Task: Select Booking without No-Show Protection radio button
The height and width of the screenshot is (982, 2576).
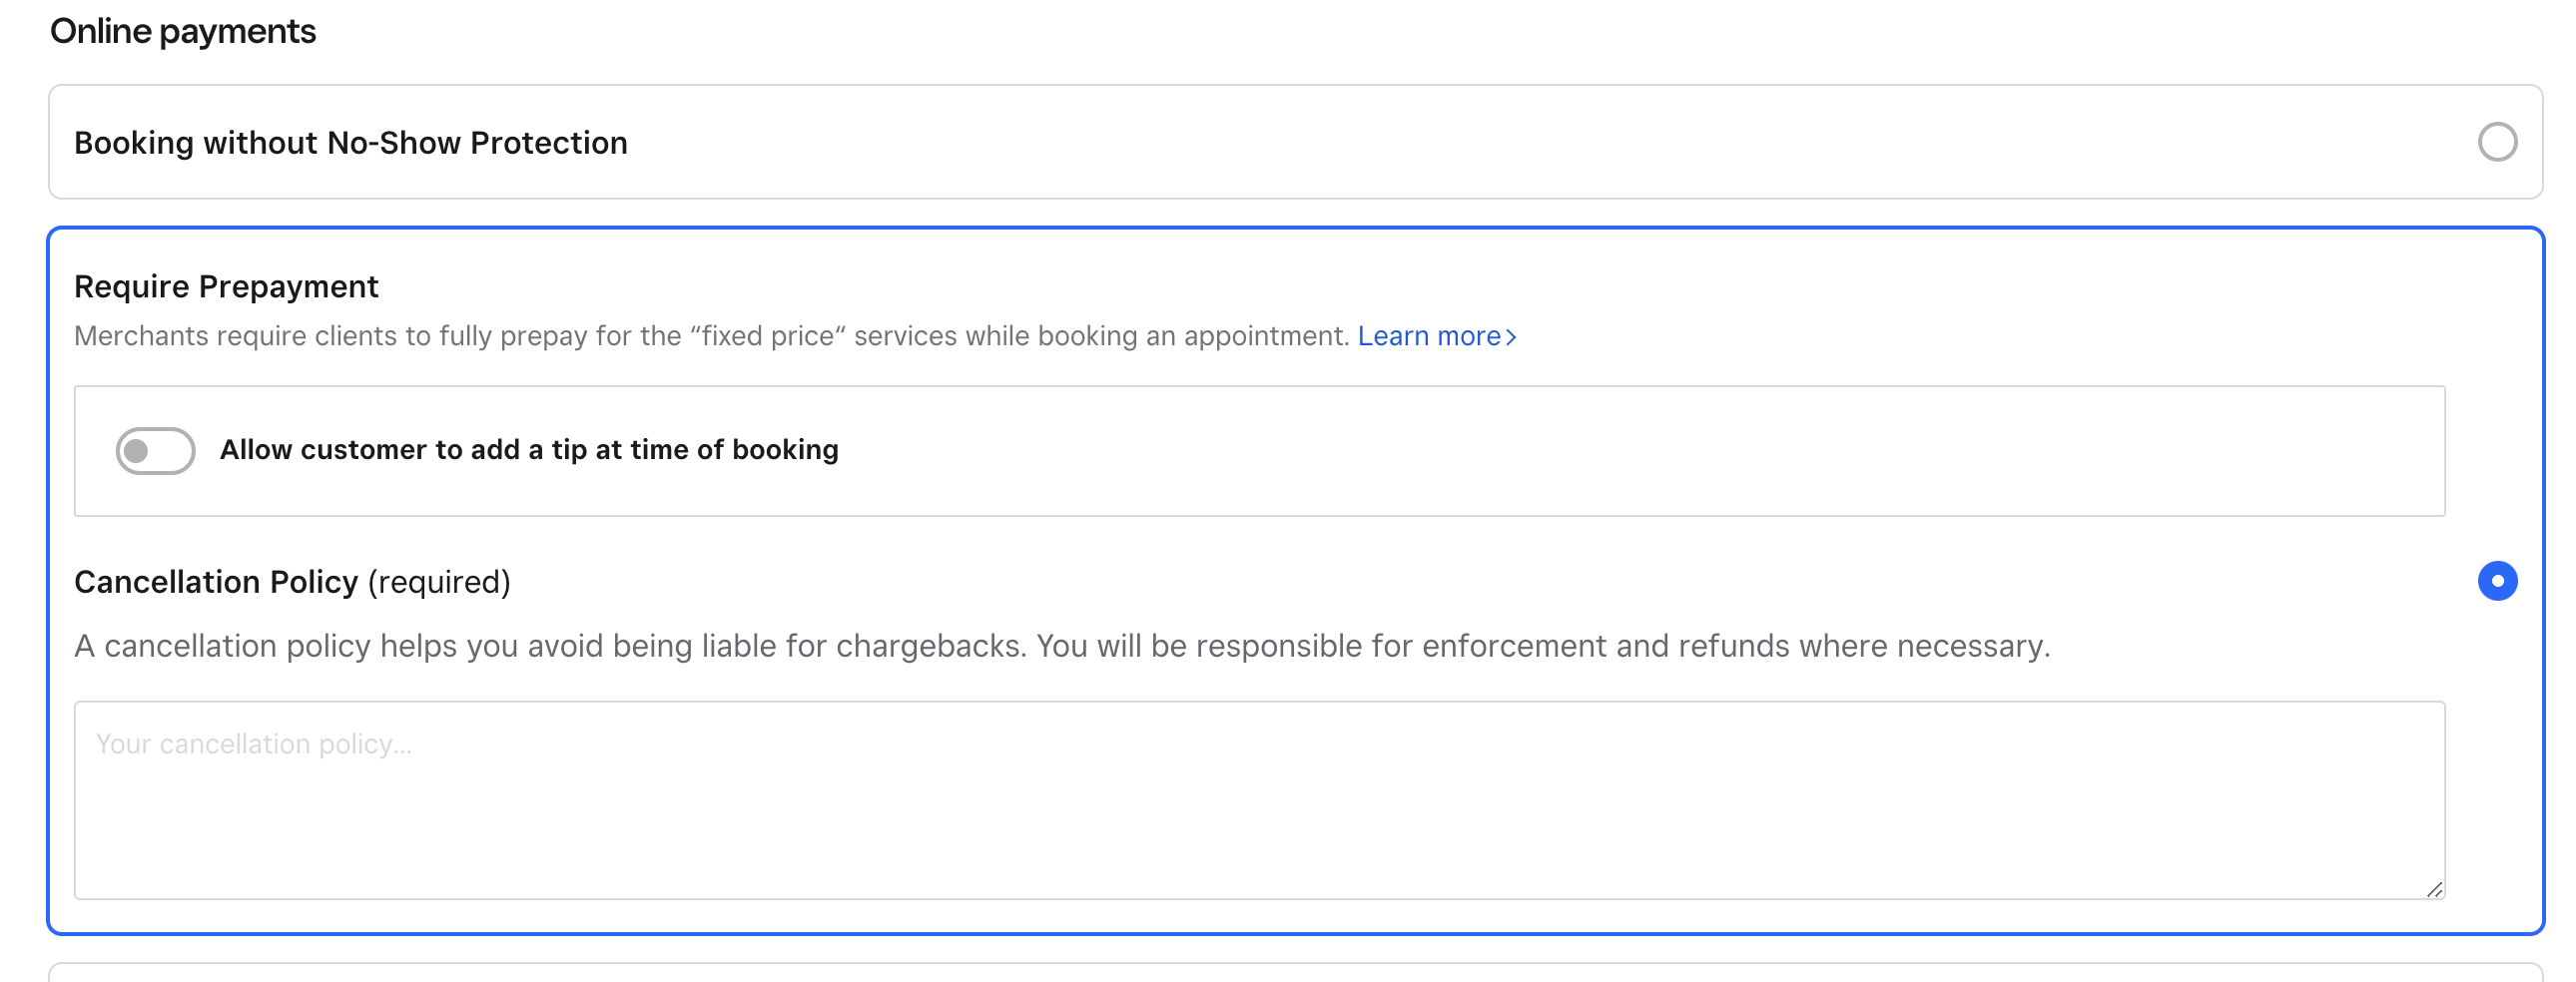Action: tap(2496, 142)
